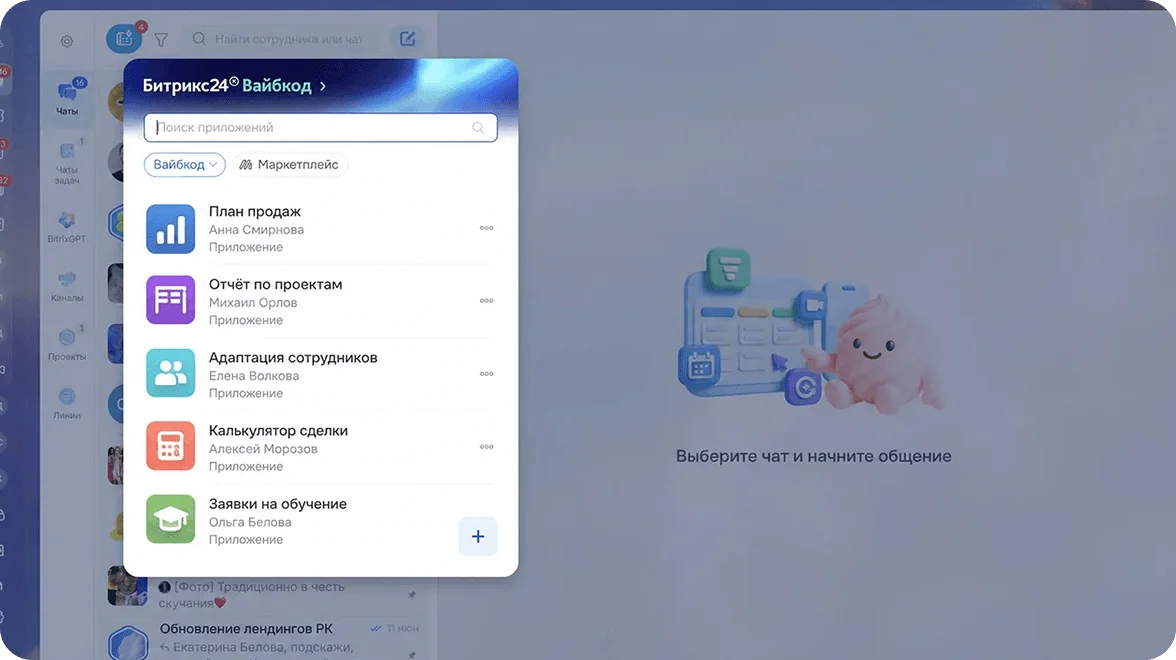This screenshot has height=660, width=1176.
Task: Select the Отчёт по проектам app title
Action: (275, 284)
